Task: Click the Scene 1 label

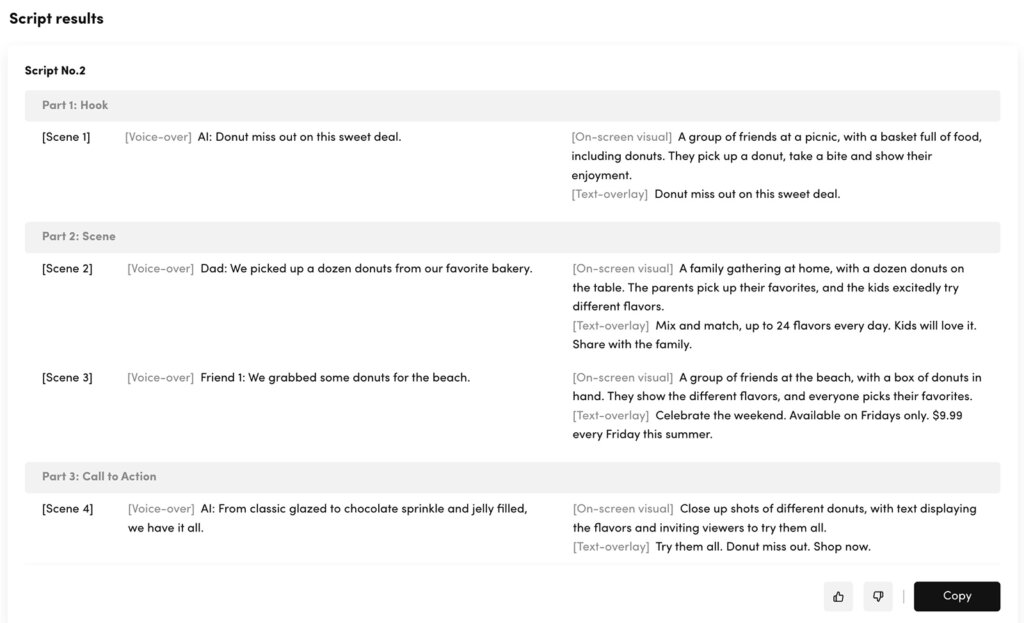Action: pyautogui.click(x=66, y=137)
